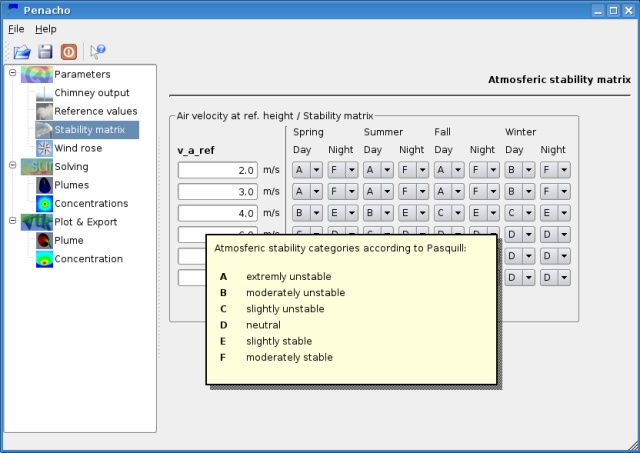
Task: Activate the What's This help cursor icon
Action: coord(98,52)
